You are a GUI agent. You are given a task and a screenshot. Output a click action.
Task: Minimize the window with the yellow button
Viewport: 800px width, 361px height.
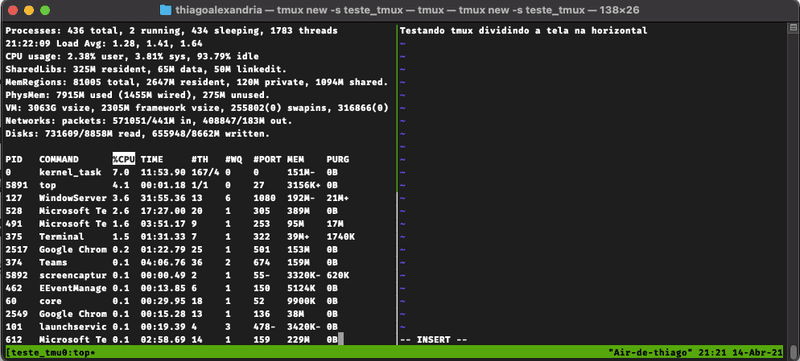click(29, 10)
